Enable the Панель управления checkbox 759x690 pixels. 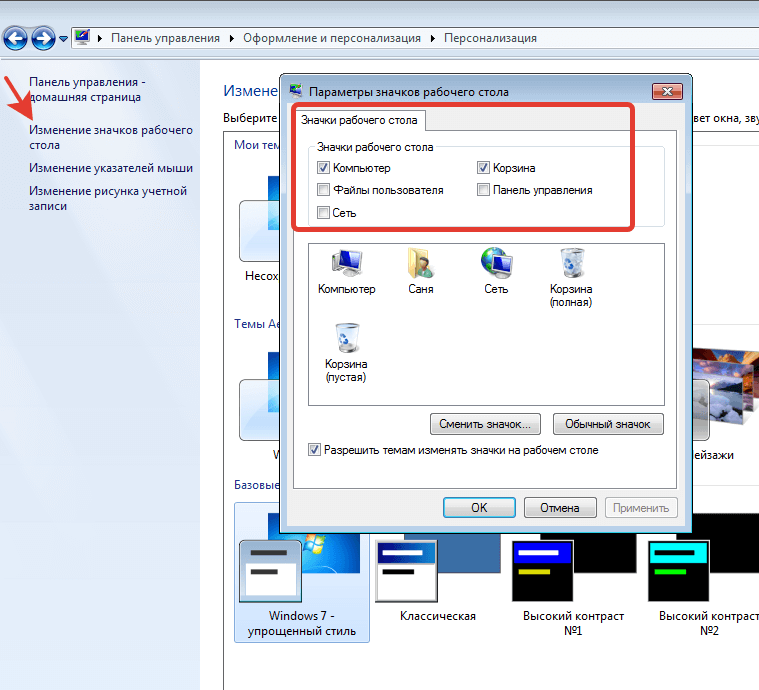pyautogui.click(x=483, y=190)
